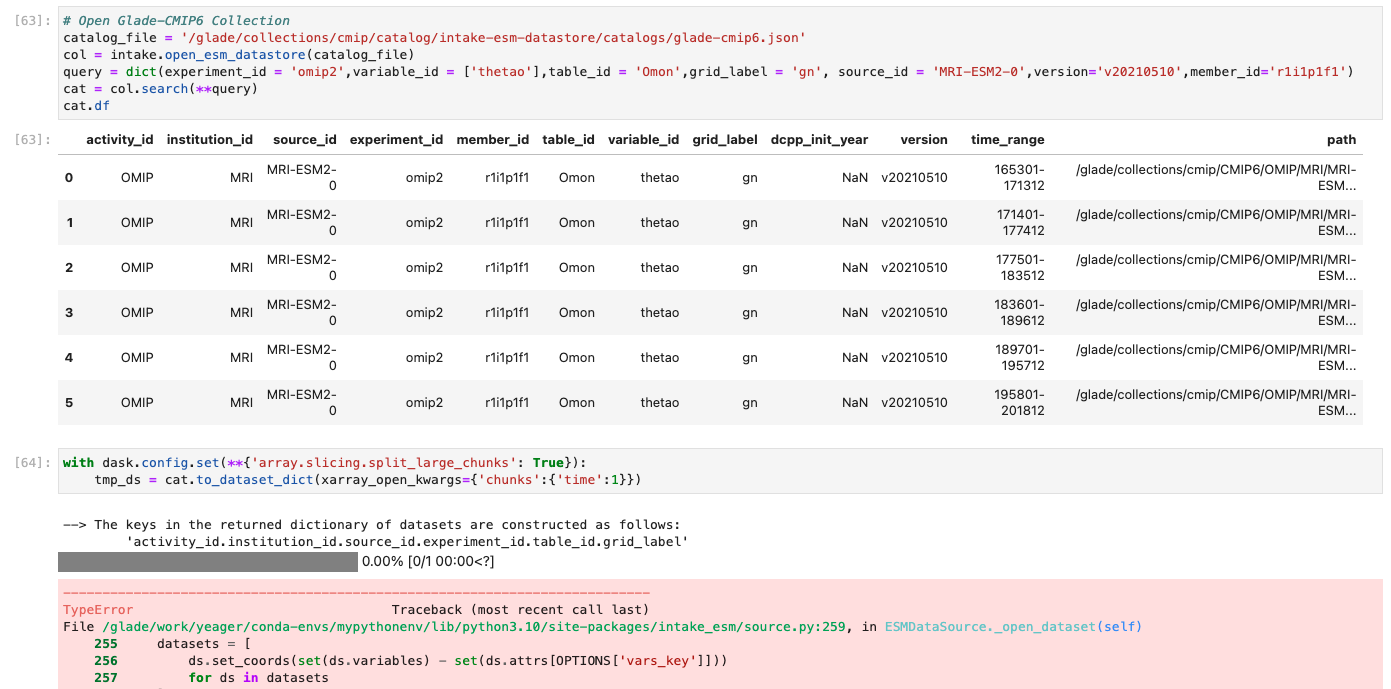The width and height of the screenshot is (1391, 689).
Task: Click the time_range column header
Action: point(1008,140)
